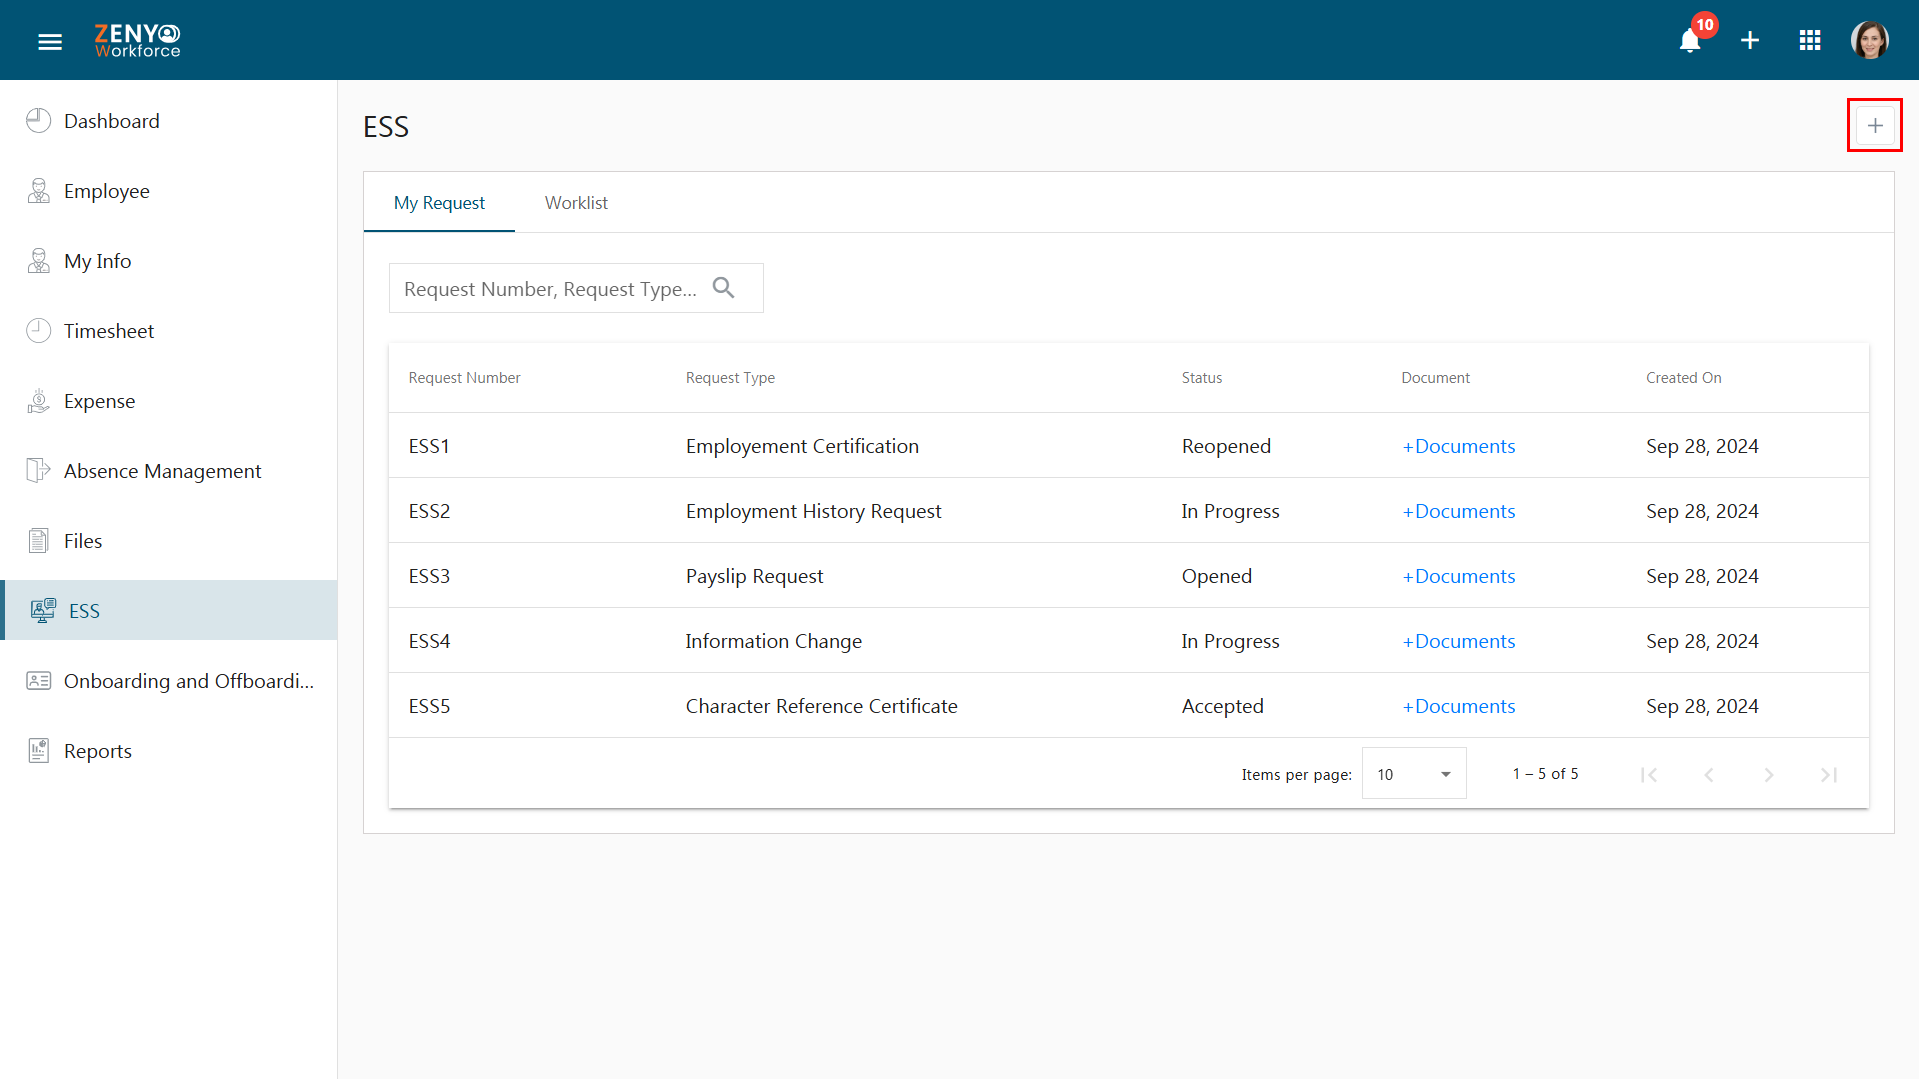Open Reports label in the sidebar
The image size is (1919, 1079).
click(98, 751)
